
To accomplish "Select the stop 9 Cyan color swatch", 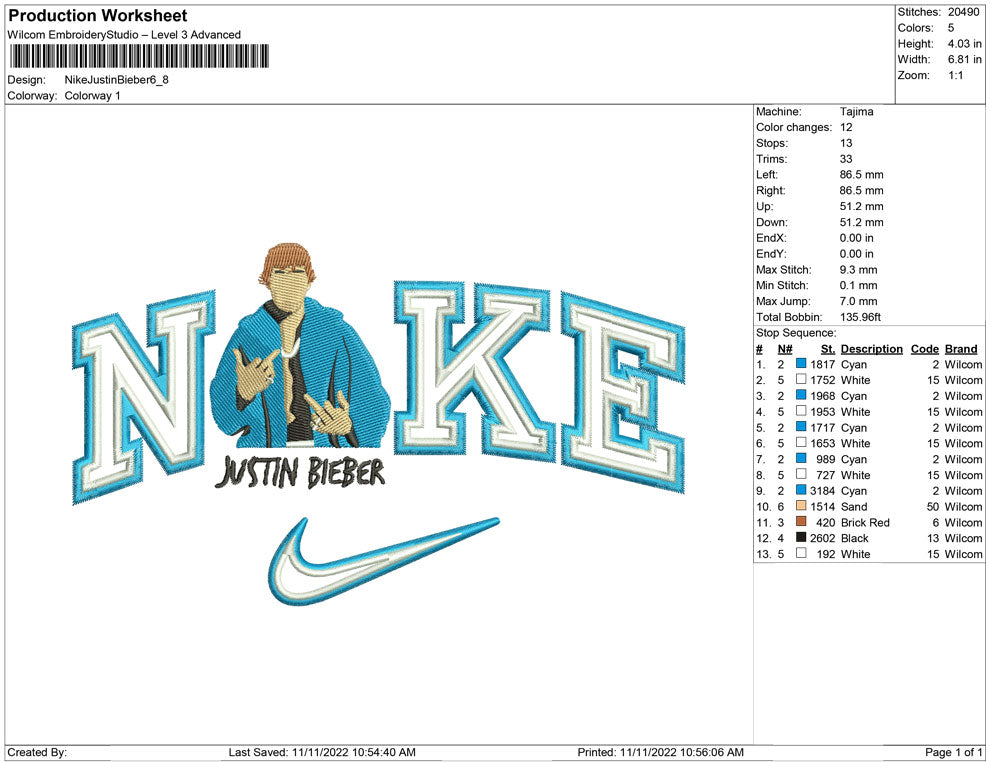I will pos(801,490).
